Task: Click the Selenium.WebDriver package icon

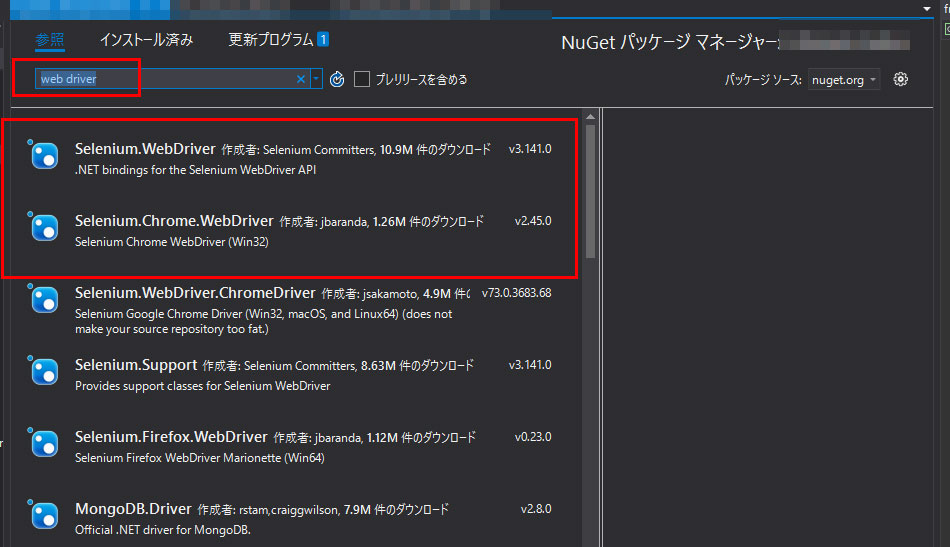Action: coord(44,157)
